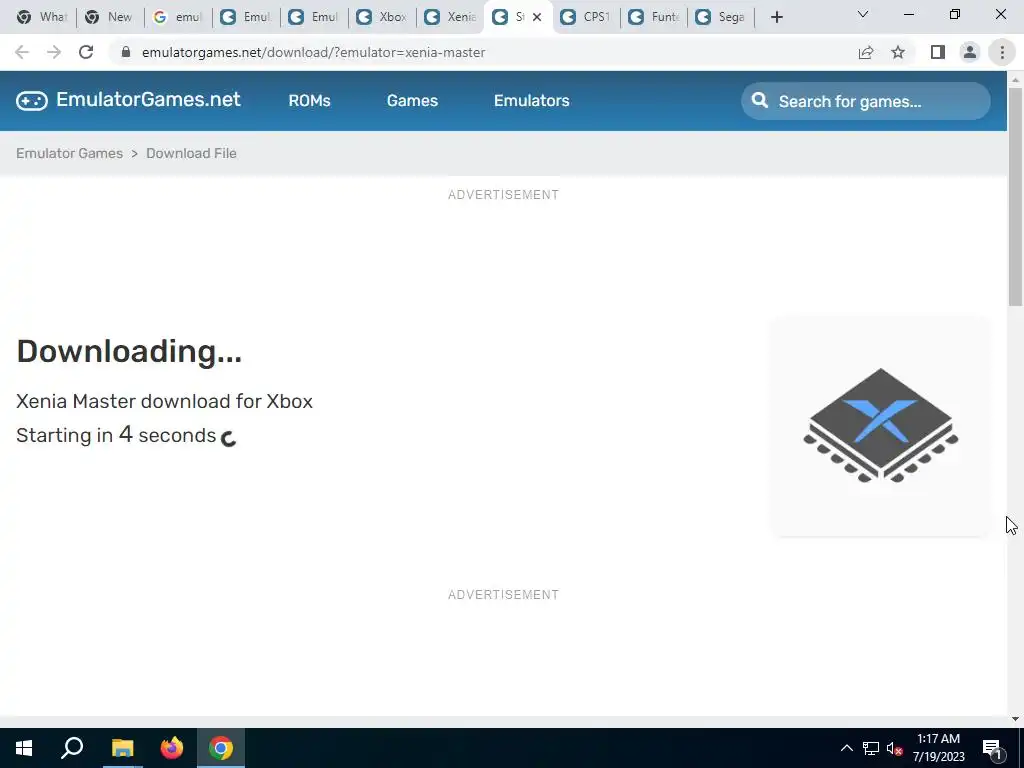
Task: Click the network tray icon
Action: point(871,748)
